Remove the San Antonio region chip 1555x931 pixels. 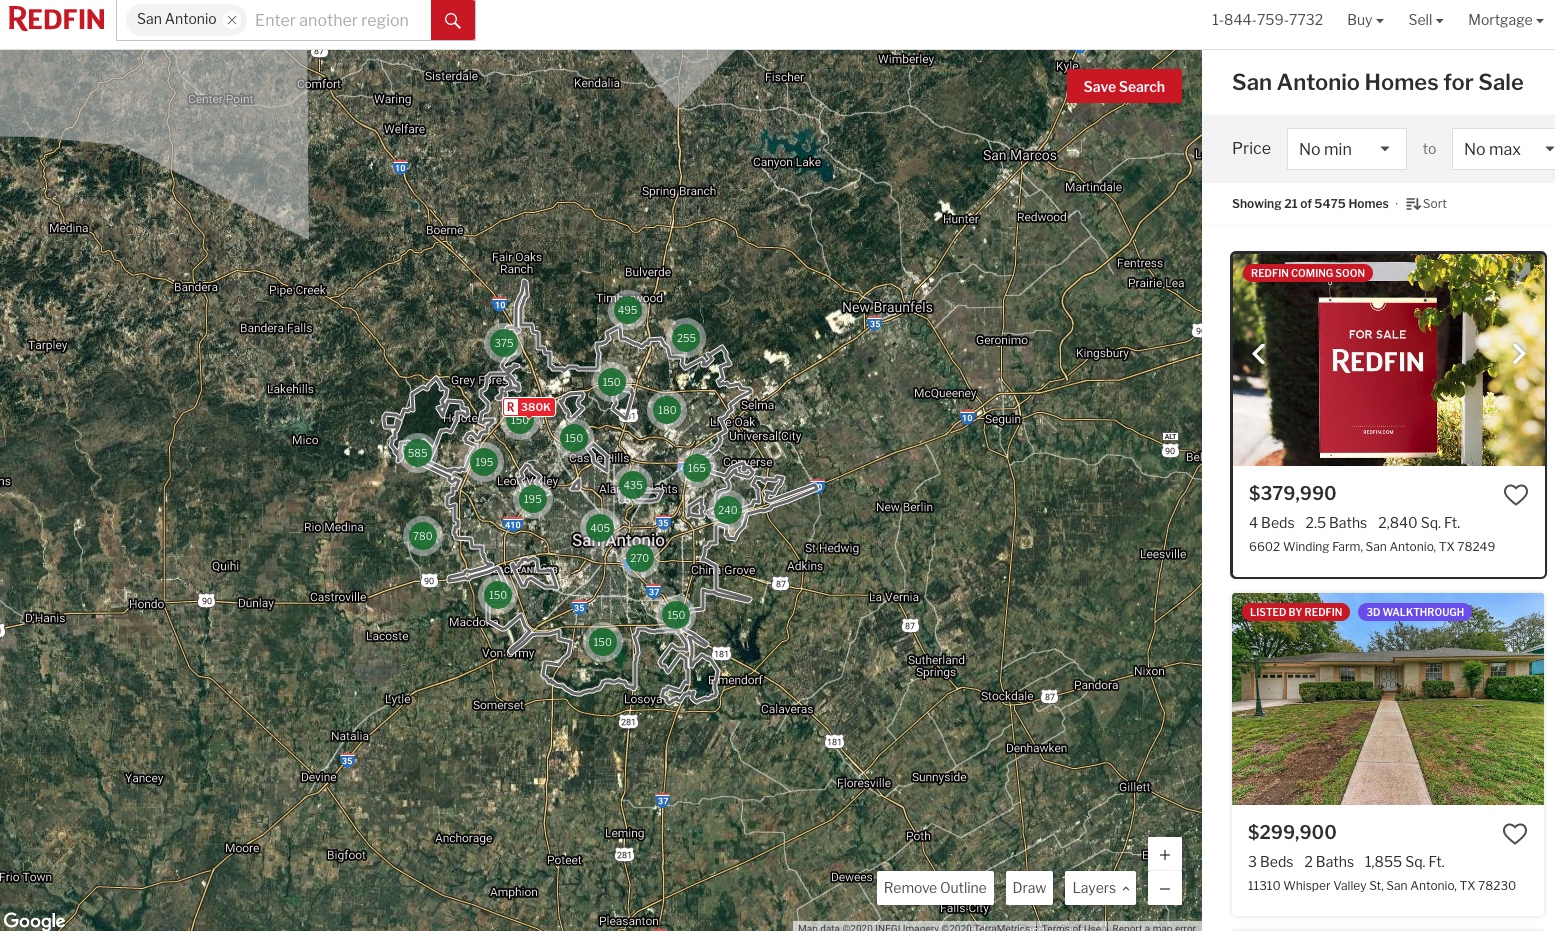click(x=232, y=20)
